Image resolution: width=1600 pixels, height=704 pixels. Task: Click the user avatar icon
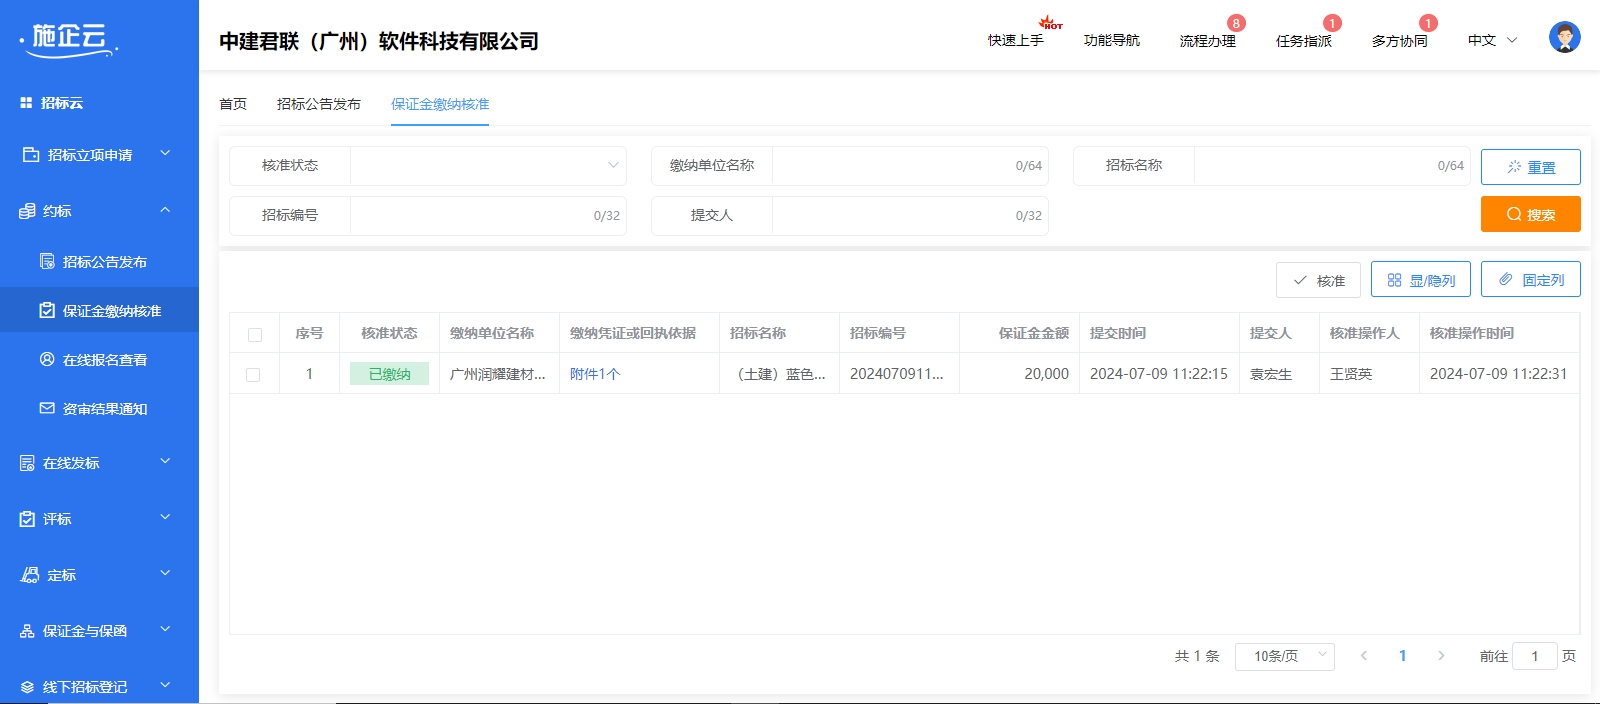click(1564, 38)
